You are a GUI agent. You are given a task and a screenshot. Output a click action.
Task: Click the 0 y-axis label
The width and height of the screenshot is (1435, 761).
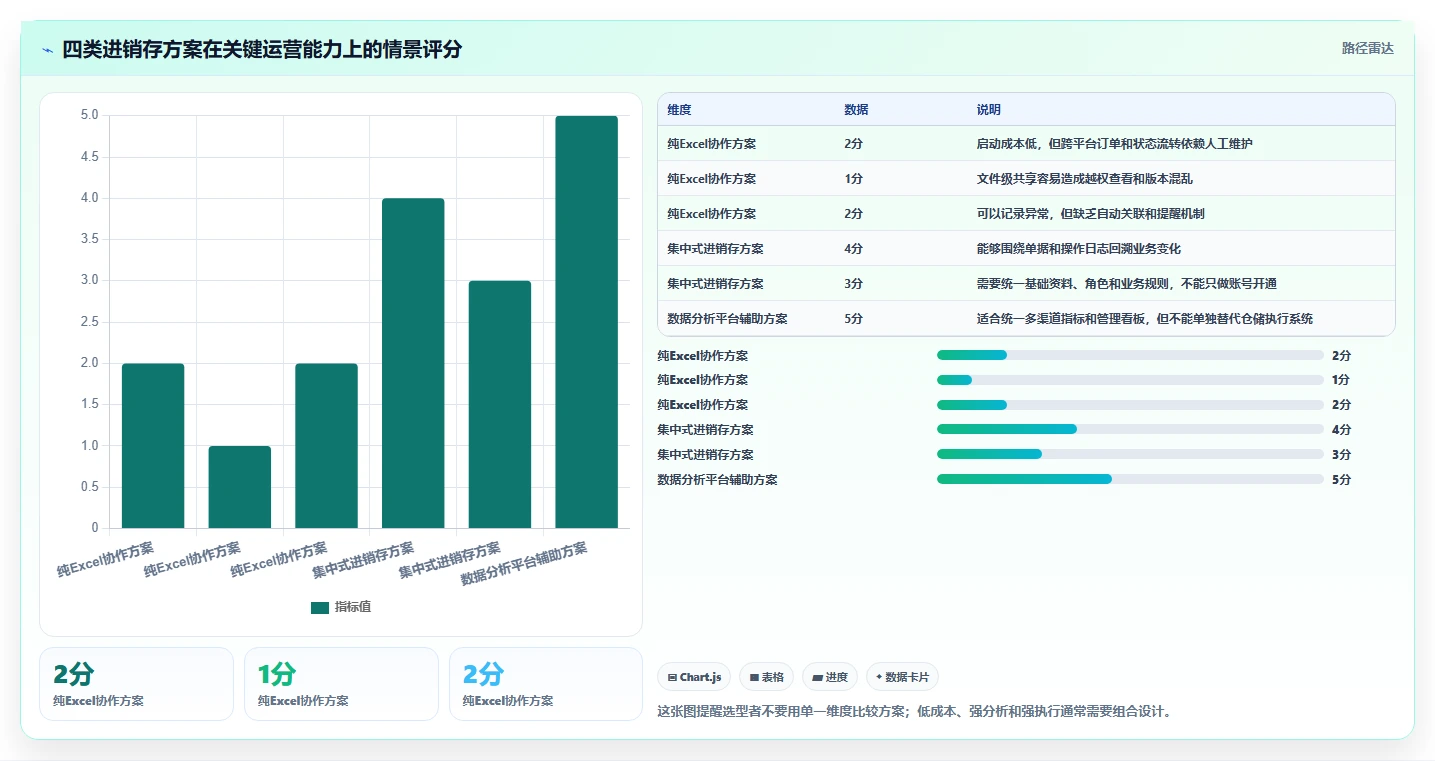click(x=95, y=528)
